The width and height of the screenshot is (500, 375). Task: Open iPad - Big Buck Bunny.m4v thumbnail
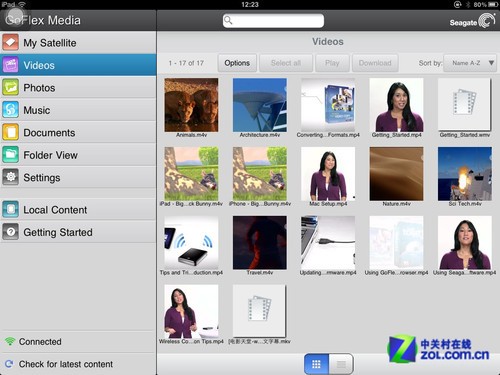pyautogui.click(x=191, y=174)
